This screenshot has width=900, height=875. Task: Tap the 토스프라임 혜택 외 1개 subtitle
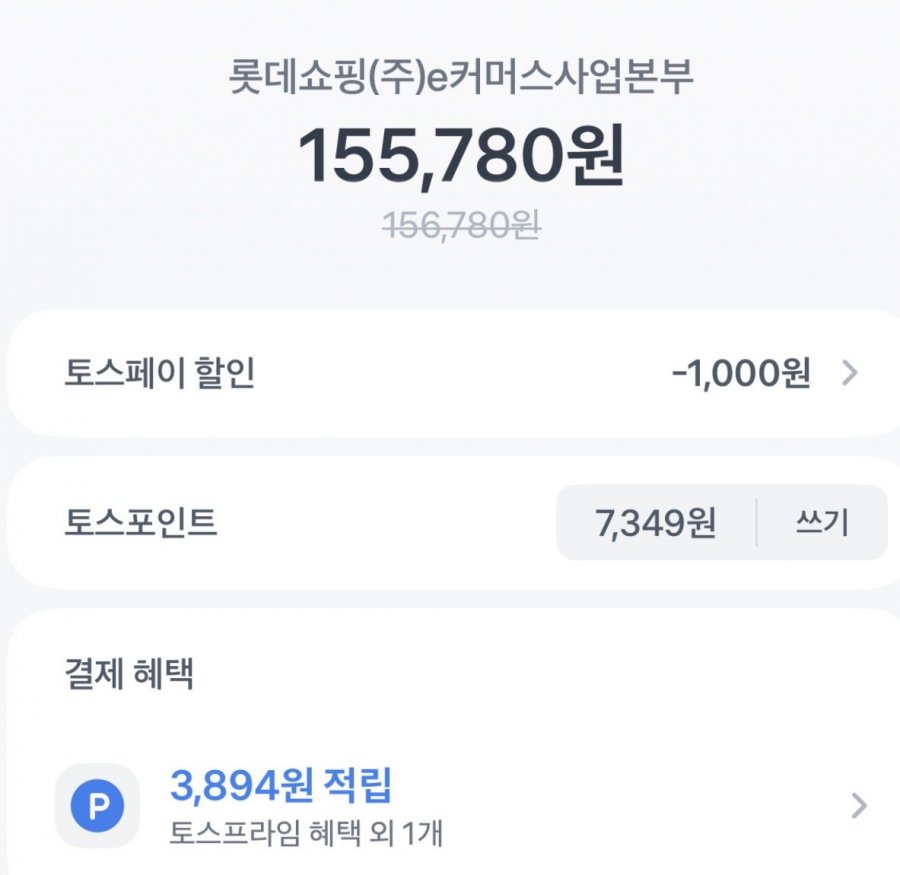305,831
